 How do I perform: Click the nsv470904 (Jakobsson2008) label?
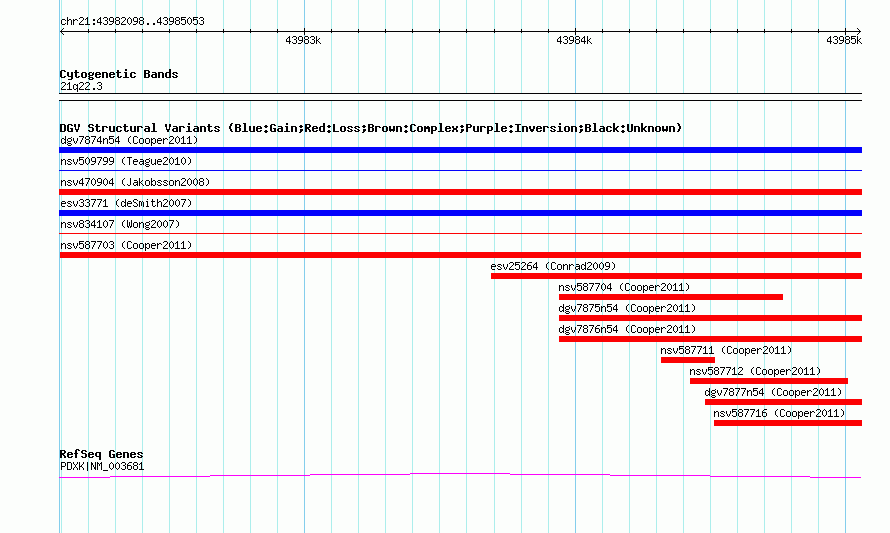tap(135, 182)
